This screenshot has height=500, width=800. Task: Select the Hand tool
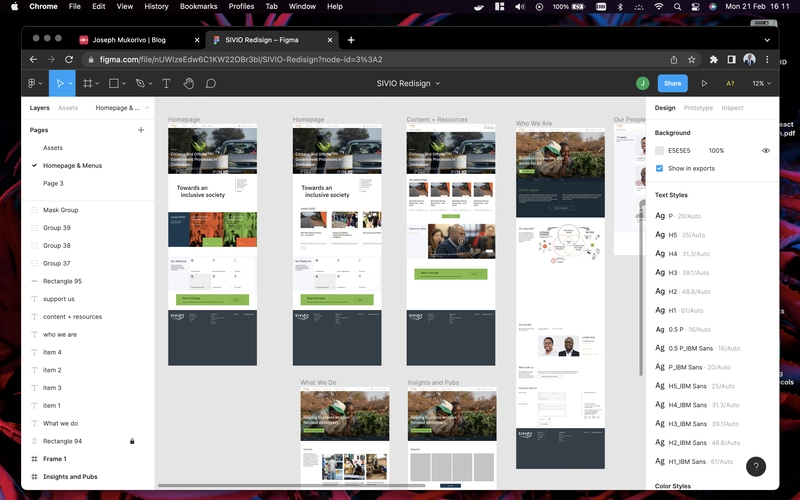pos(187,84)
